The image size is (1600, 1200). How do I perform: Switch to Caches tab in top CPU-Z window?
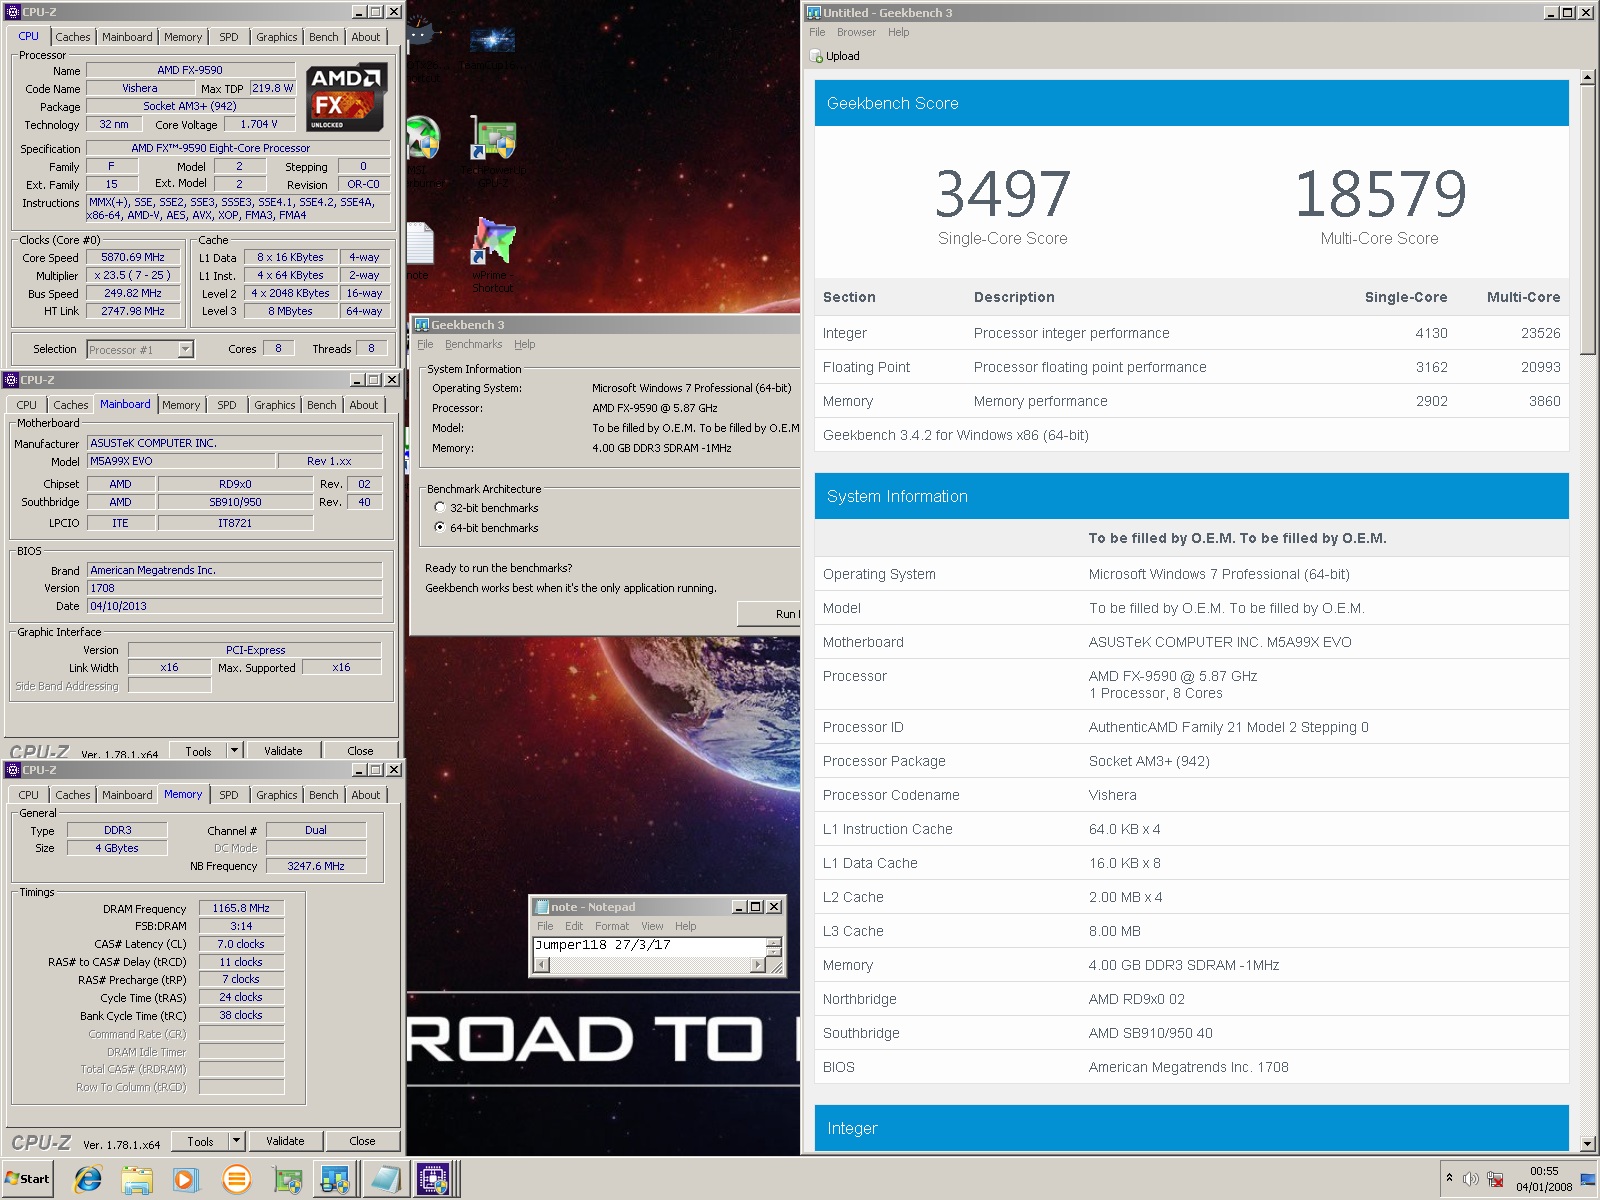pyautogui.click(x=73, y=37)
